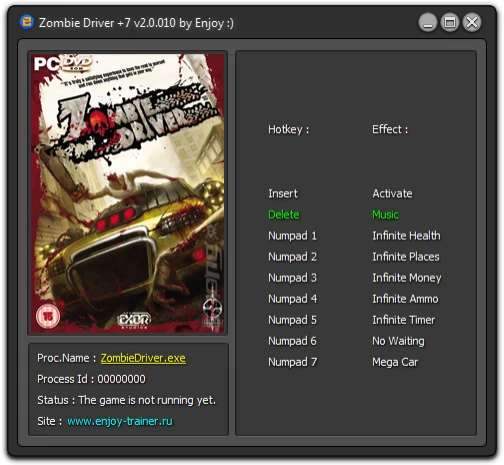
Task: Click the Numpad 3 hotkey label
Action: coord(292,278)
